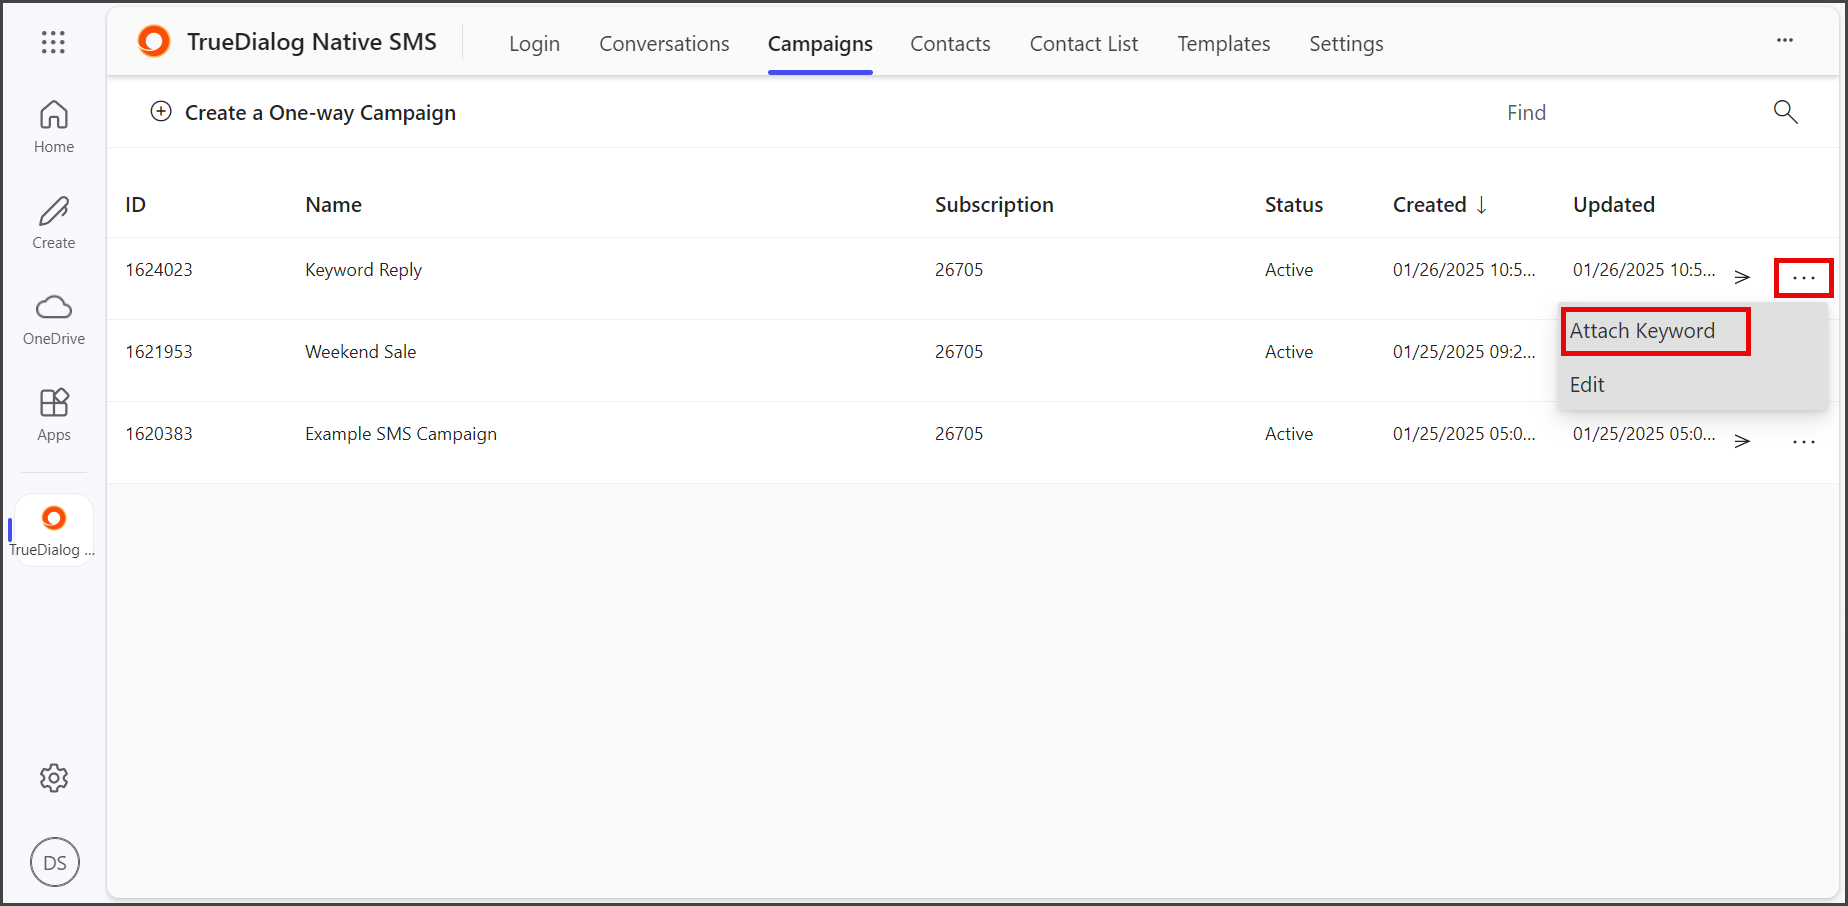The height and width of the screenshot is (906, 1848).
Task: Click Weekend Sale subscription 26705
Action: pyautogui.click(x=959, y=352)
